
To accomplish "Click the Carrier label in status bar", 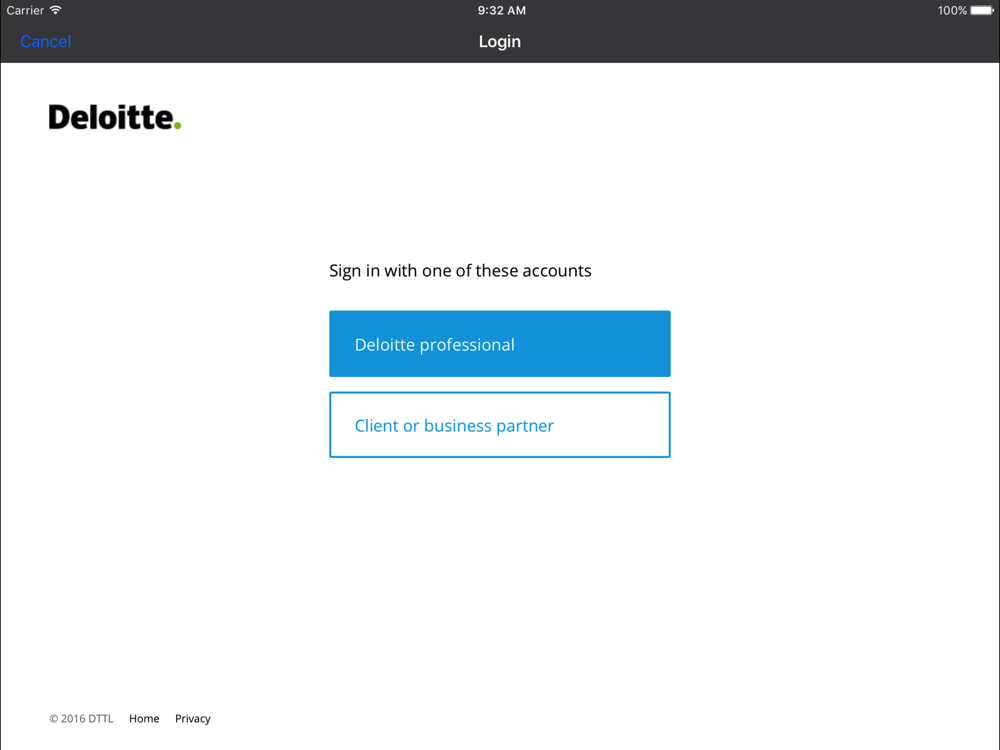I will coord(26,10).
